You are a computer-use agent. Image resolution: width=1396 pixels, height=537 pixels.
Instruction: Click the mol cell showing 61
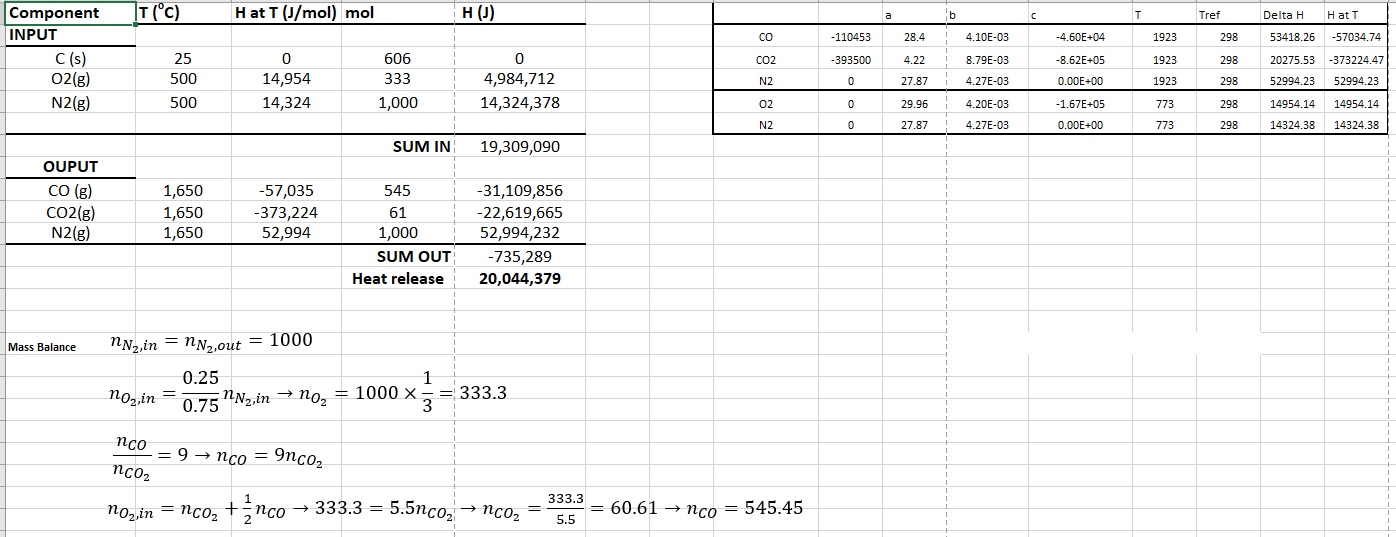[398, 212]
